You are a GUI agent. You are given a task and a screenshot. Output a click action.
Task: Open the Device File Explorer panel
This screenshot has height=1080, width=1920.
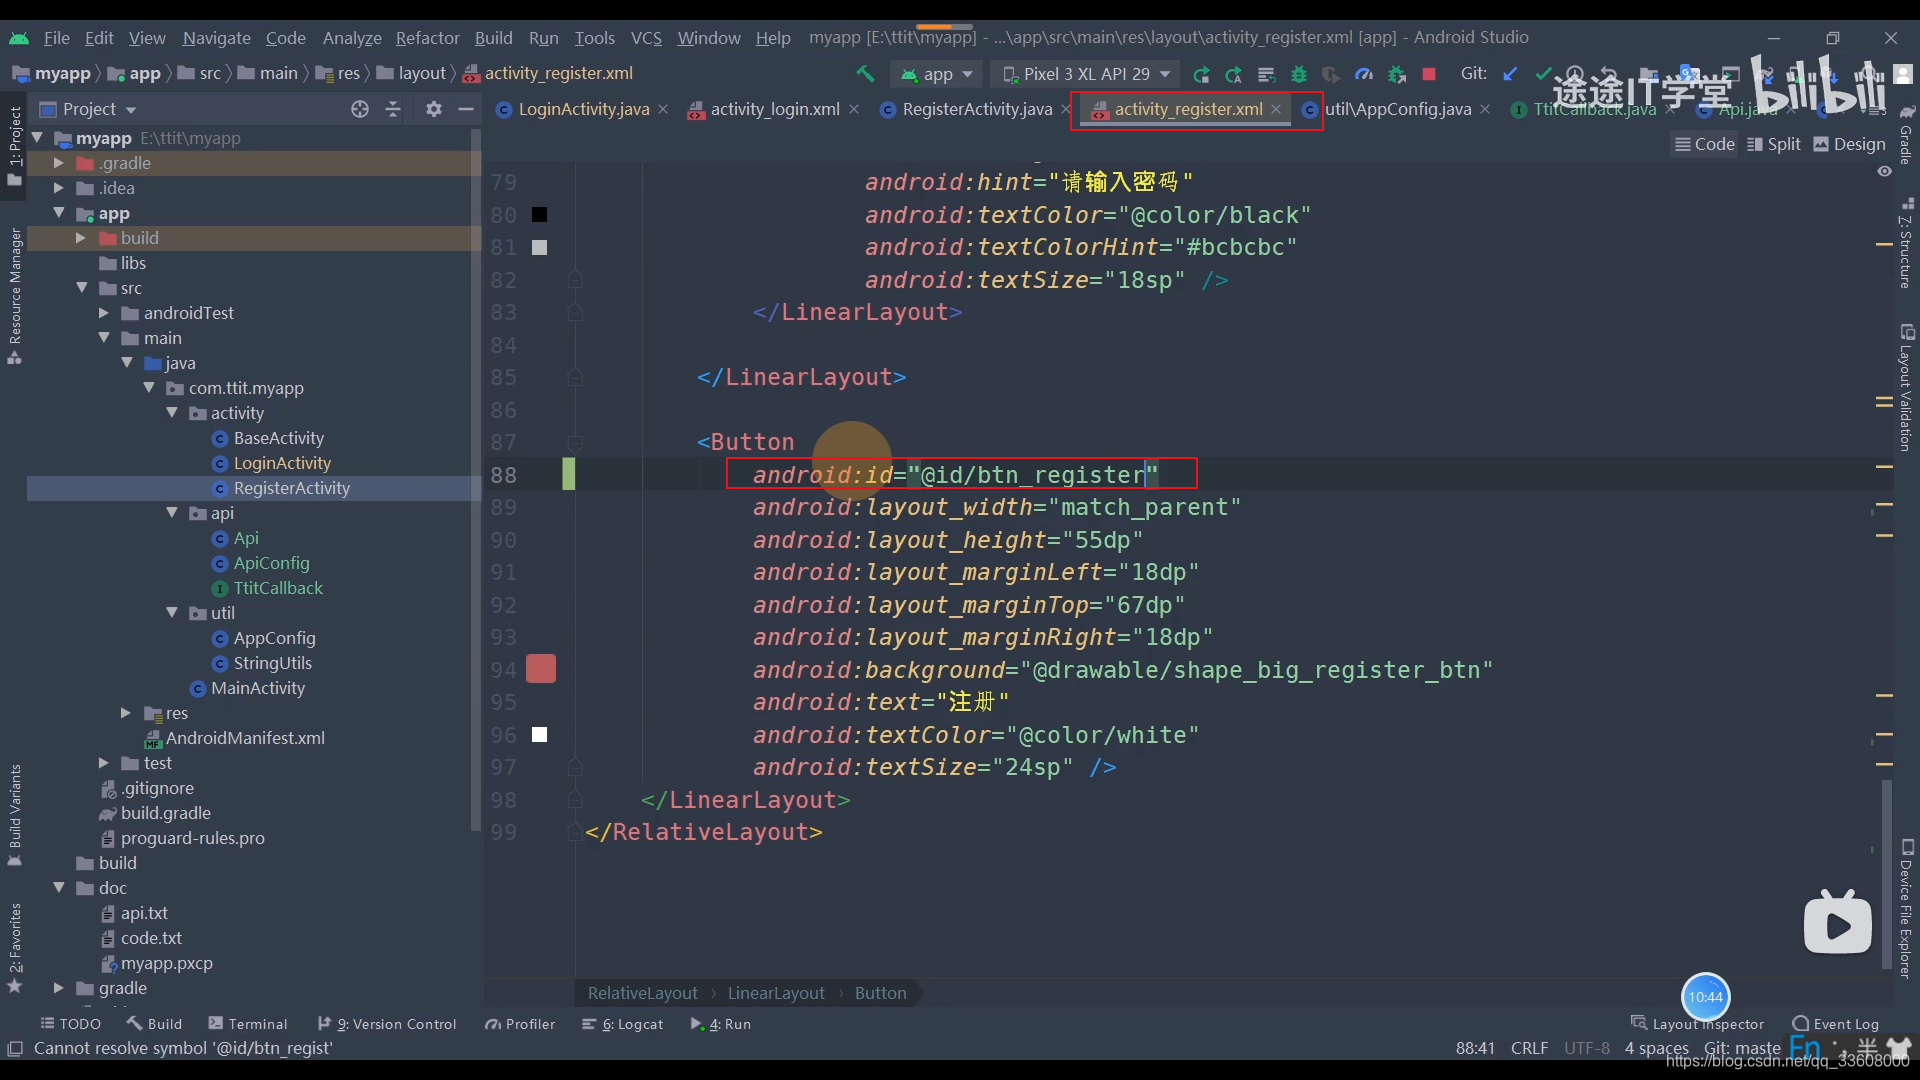[x=1906, y=910]
